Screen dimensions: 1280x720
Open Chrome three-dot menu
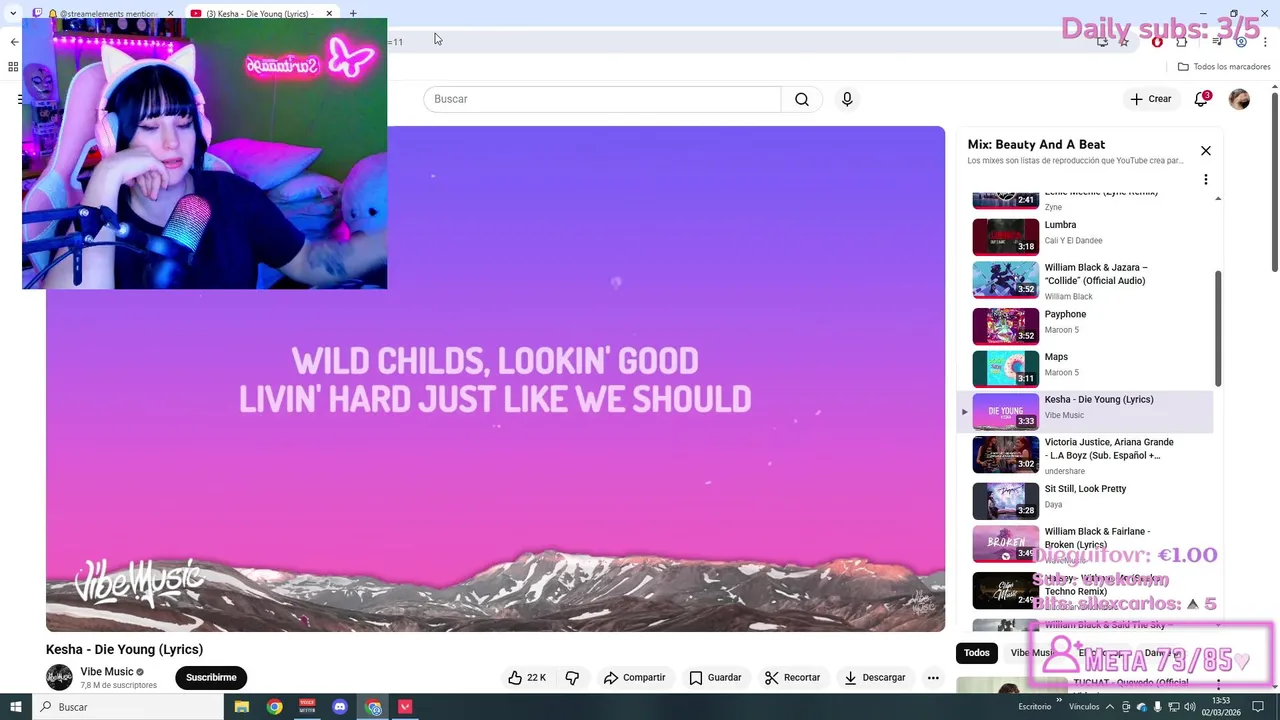click(x=1263, y=42)
